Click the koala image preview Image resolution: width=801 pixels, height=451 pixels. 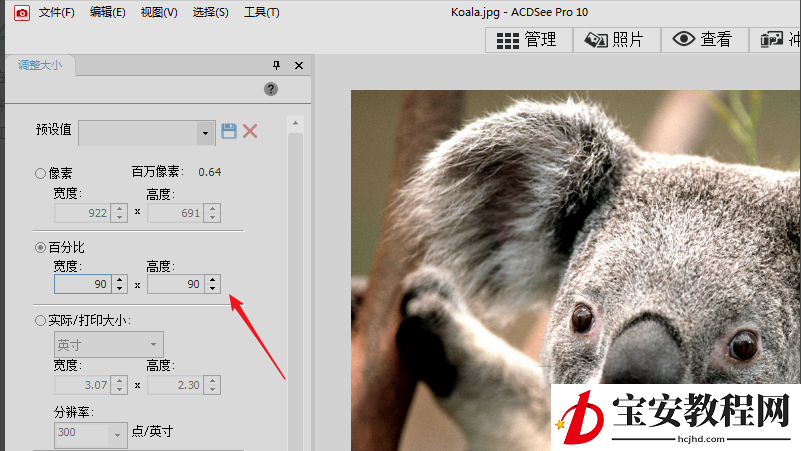(576, 271)
